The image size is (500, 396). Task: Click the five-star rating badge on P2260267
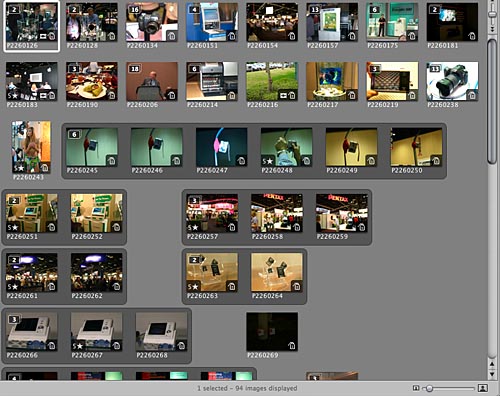(78, 346)
